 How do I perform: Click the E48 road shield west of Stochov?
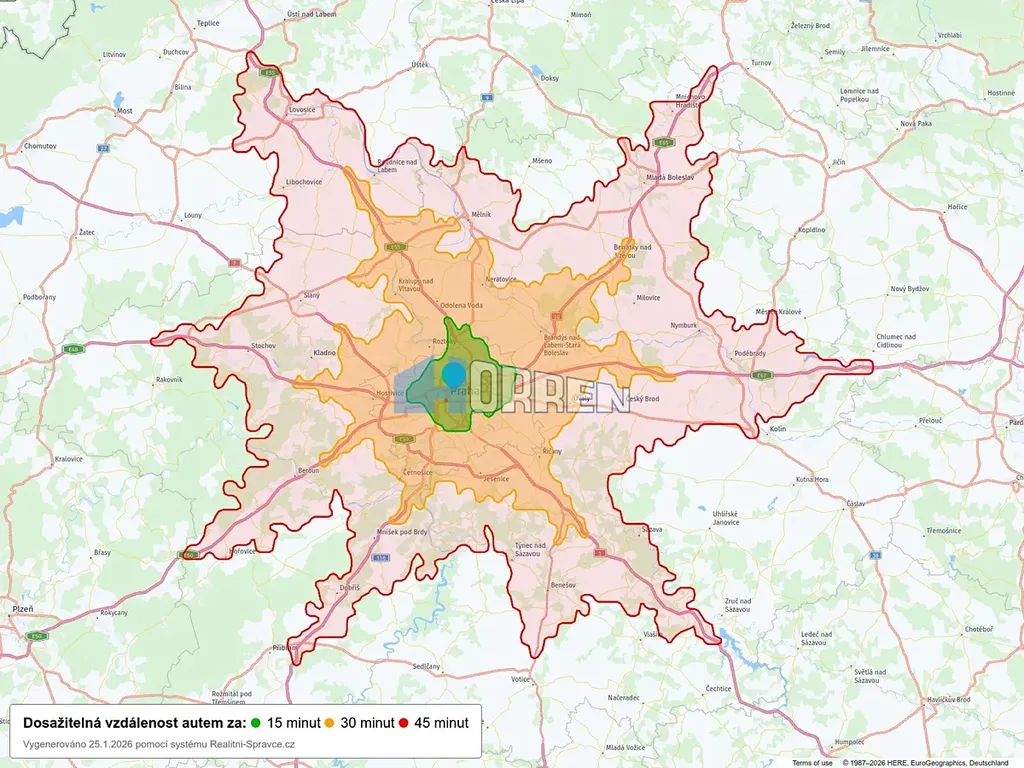click(73, 349)
